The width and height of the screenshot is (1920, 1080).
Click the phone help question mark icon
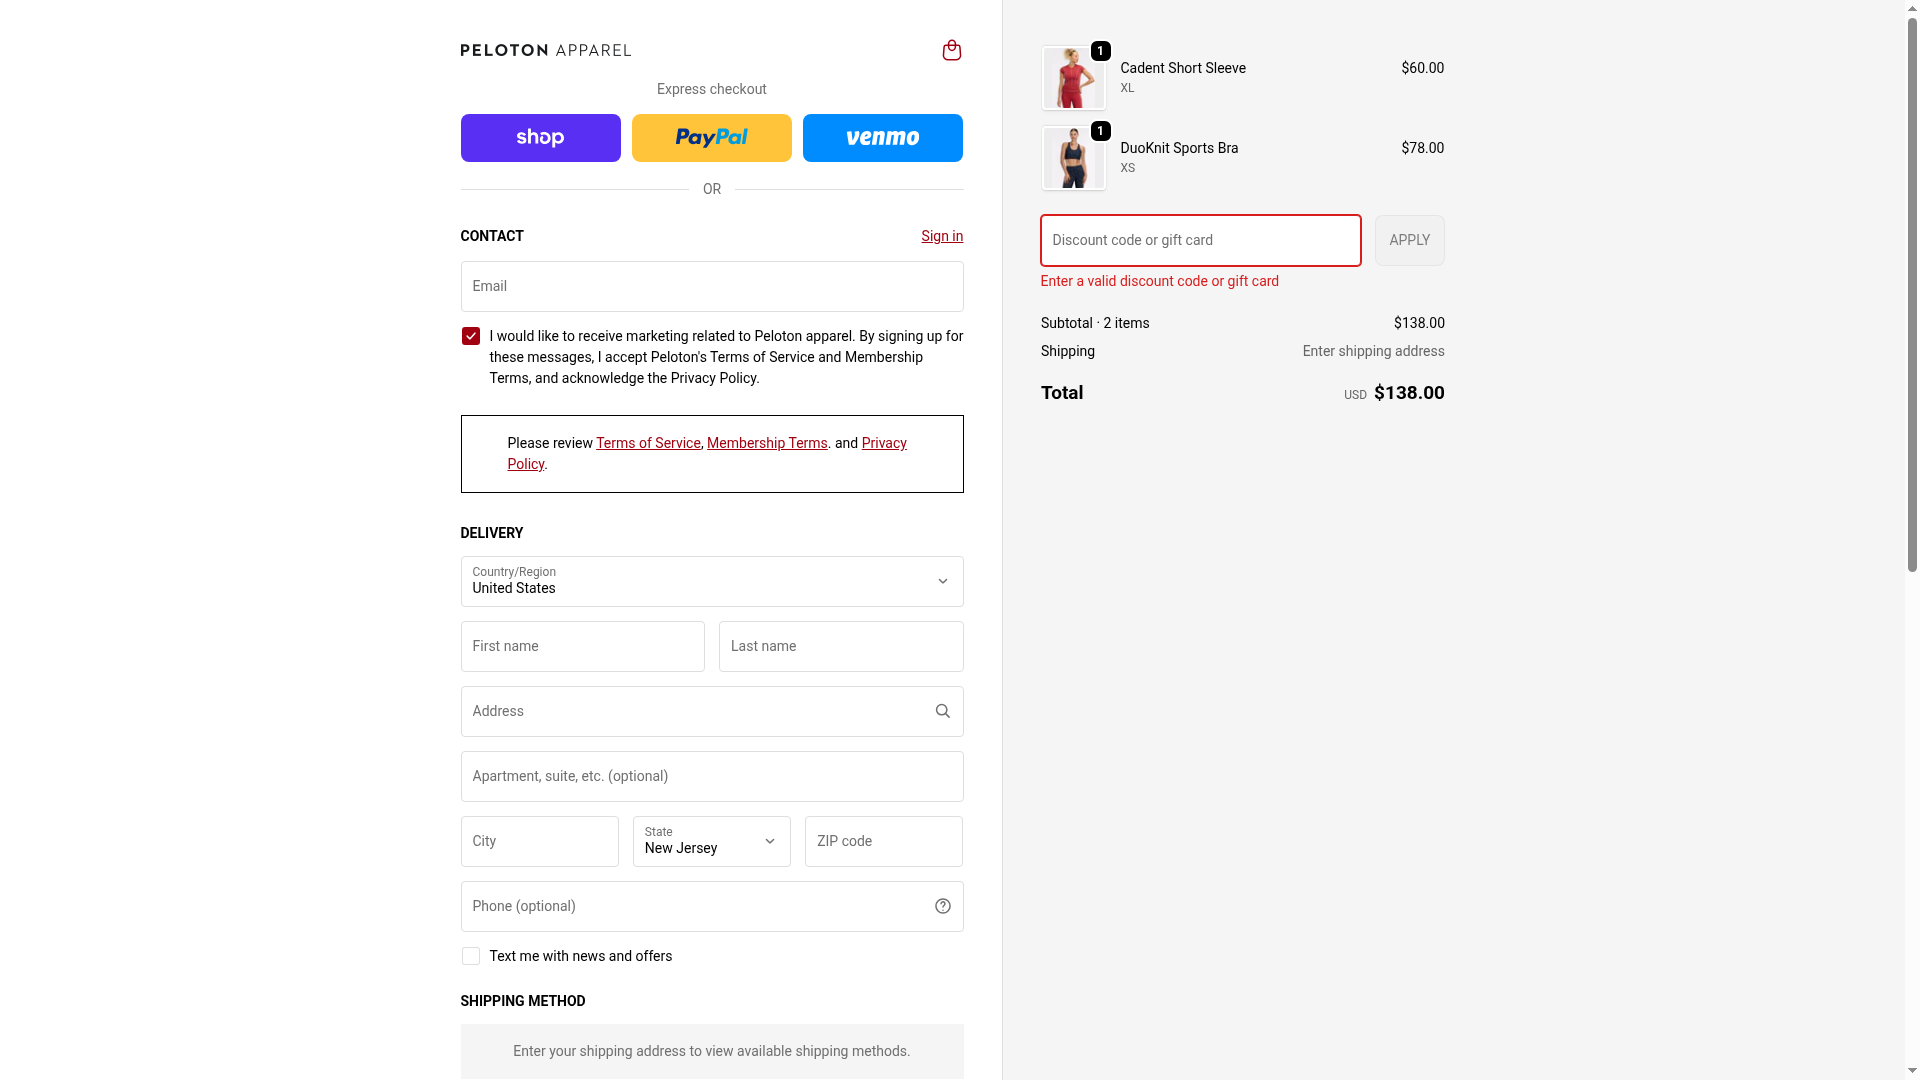pyautogui.click(x=942, y=906)
